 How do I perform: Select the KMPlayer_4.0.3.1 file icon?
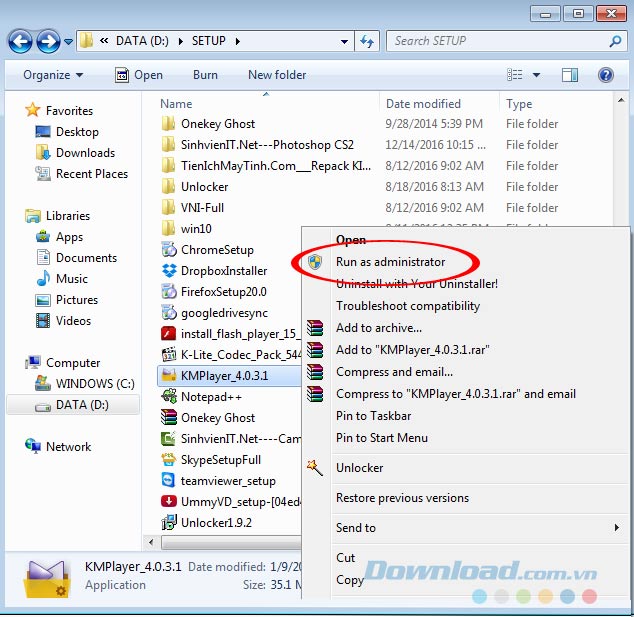(x=169, y=376)
